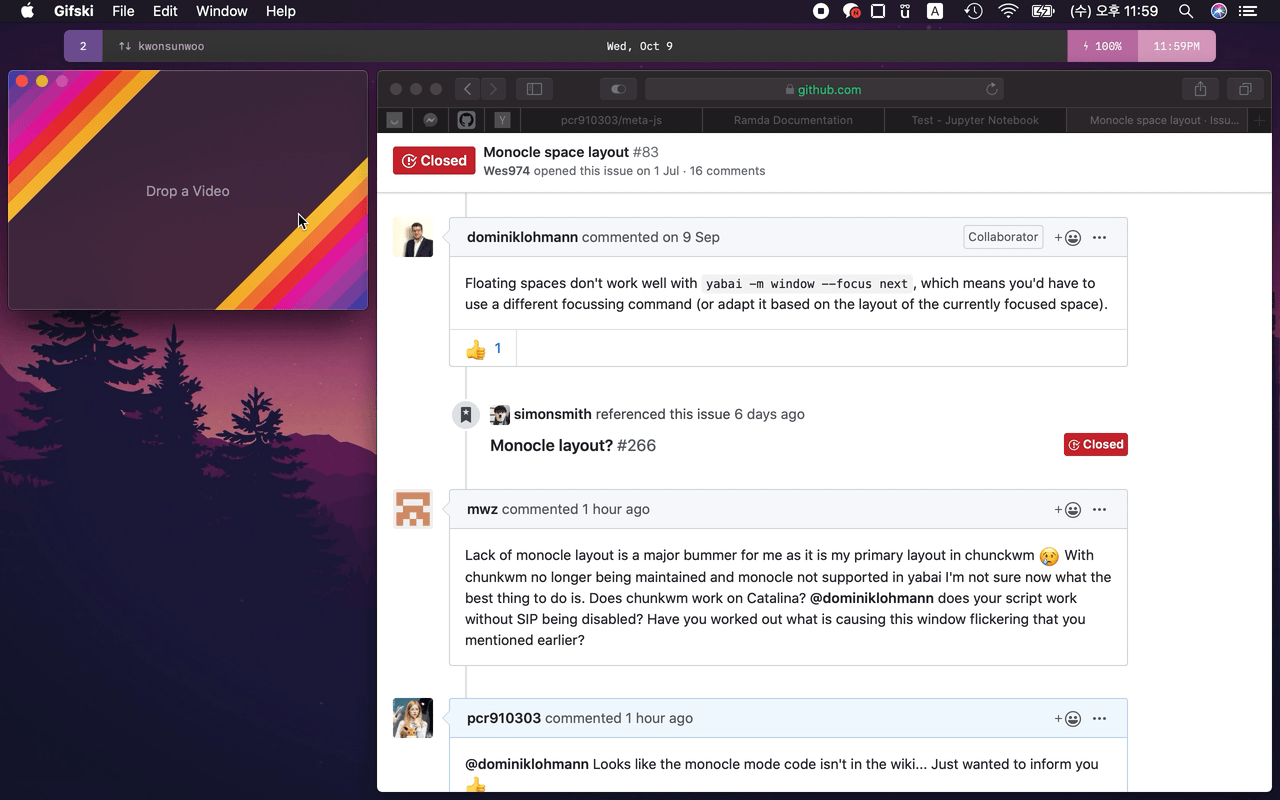1280x800 pixels.
Task: Toggle the Safari toolbar switch button
Action: [x=618, y=89]
